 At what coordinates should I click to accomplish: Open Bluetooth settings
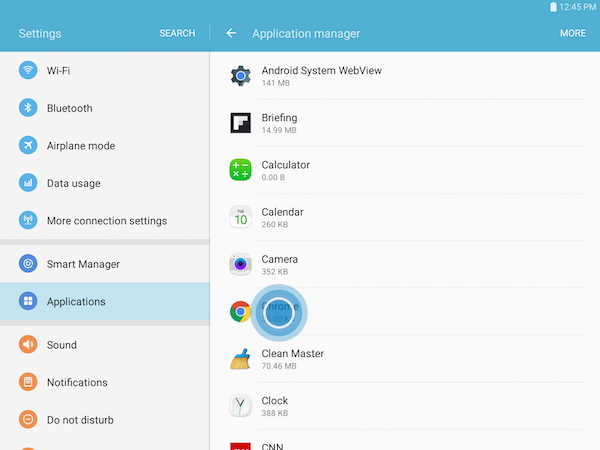point(105,108)
